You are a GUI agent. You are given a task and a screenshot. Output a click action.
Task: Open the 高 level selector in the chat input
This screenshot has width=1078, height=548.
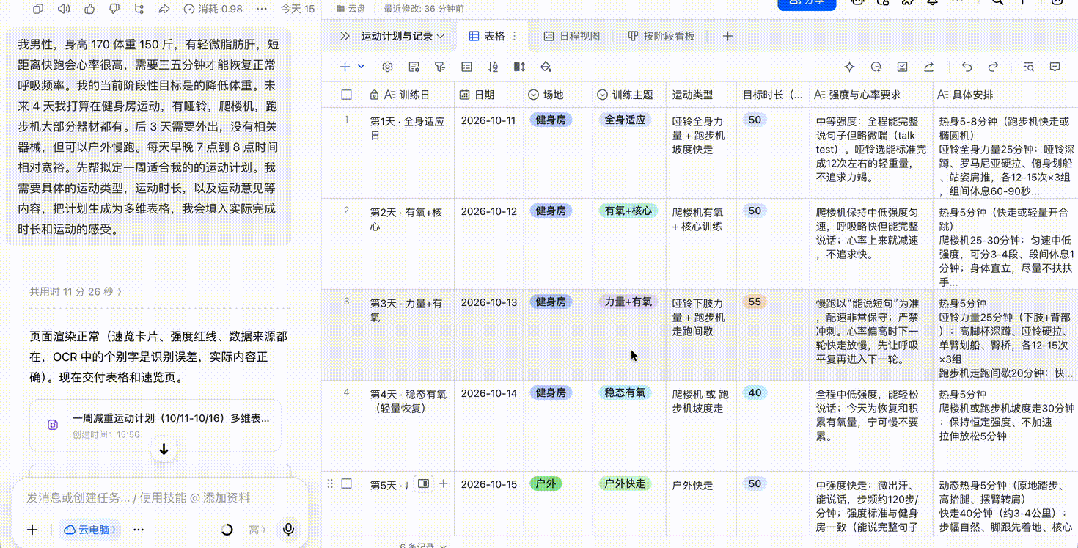click(x=256, y=529)
